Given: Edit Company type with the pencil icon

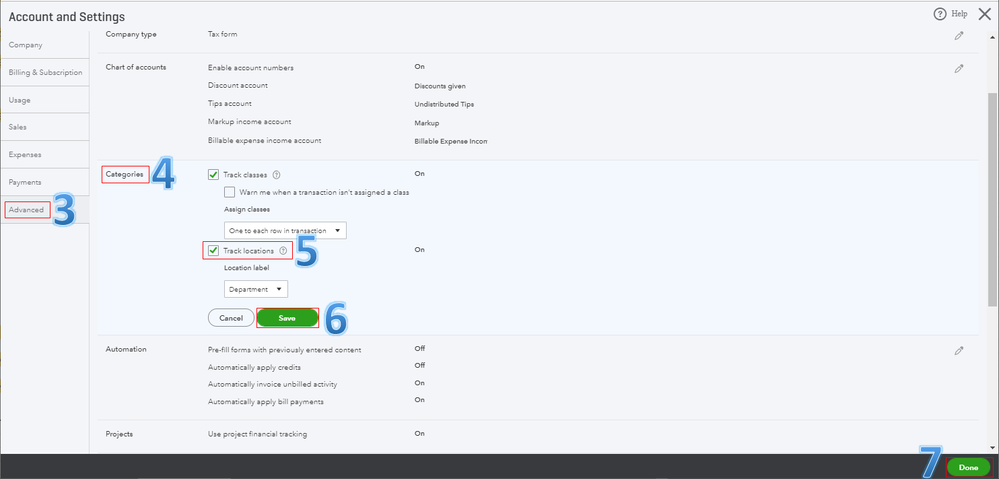Looking at the screenshot, I should [x=959, y=36].
